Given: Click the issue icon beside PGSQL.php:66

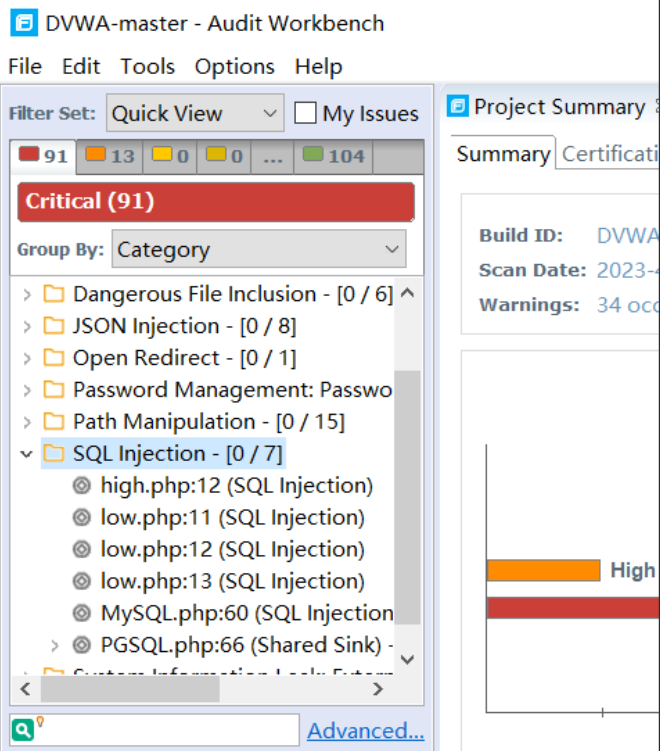Looking at the screenshot, I should pos(82,645).
